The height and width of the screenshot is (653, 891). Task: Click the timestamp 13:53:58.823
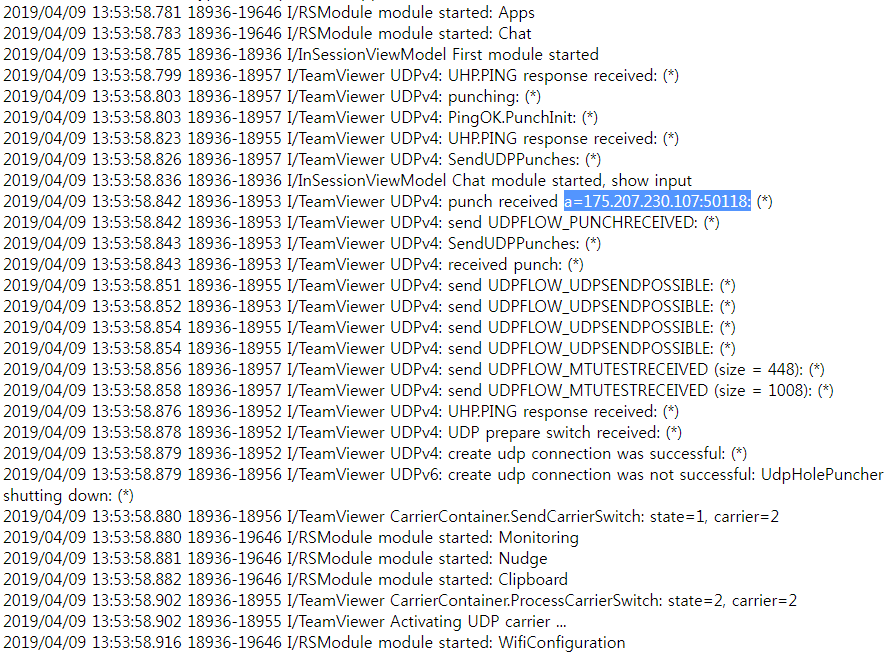click(136, 139)
